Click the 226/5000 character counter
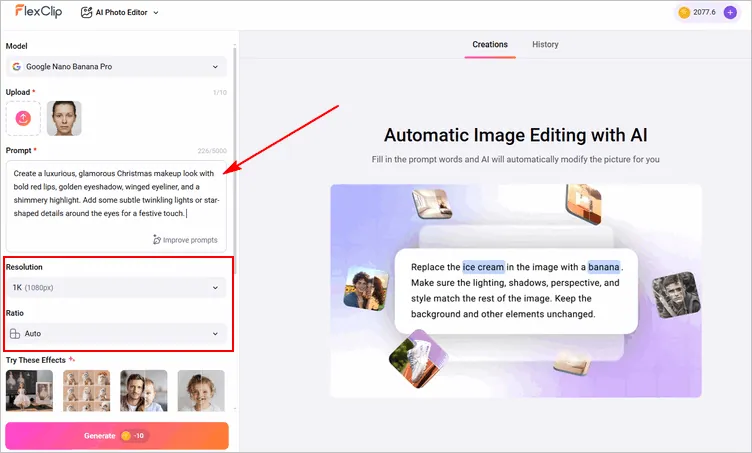 click(x=212, y=151)
